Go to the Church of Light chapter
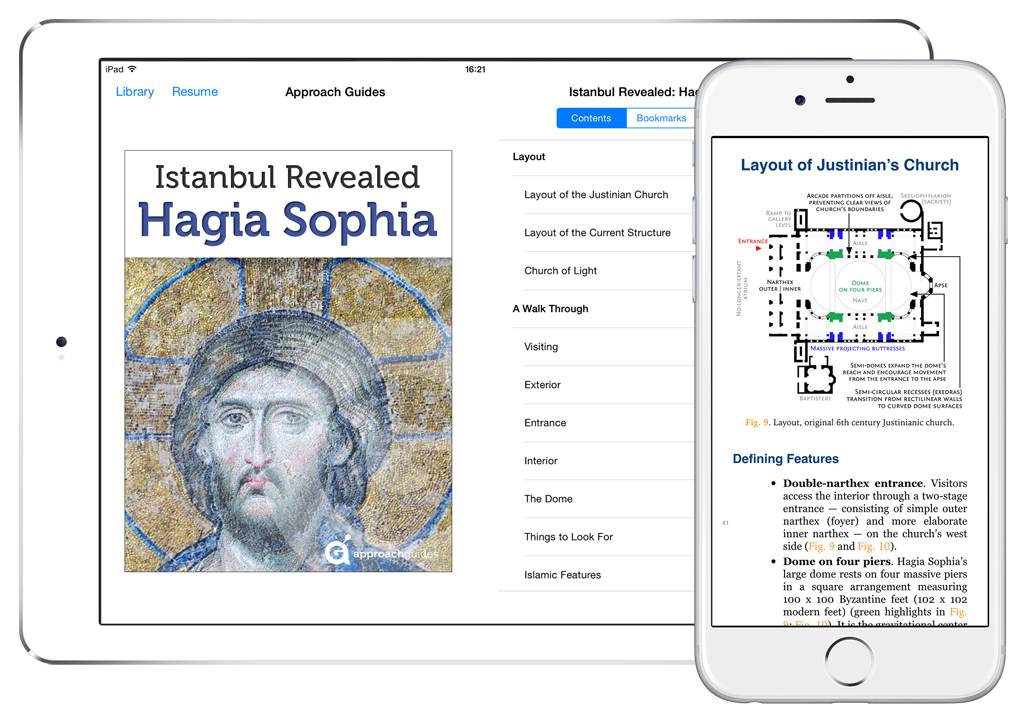The image size is (1030, 720). pyautogui.click(x=560, y=271)
